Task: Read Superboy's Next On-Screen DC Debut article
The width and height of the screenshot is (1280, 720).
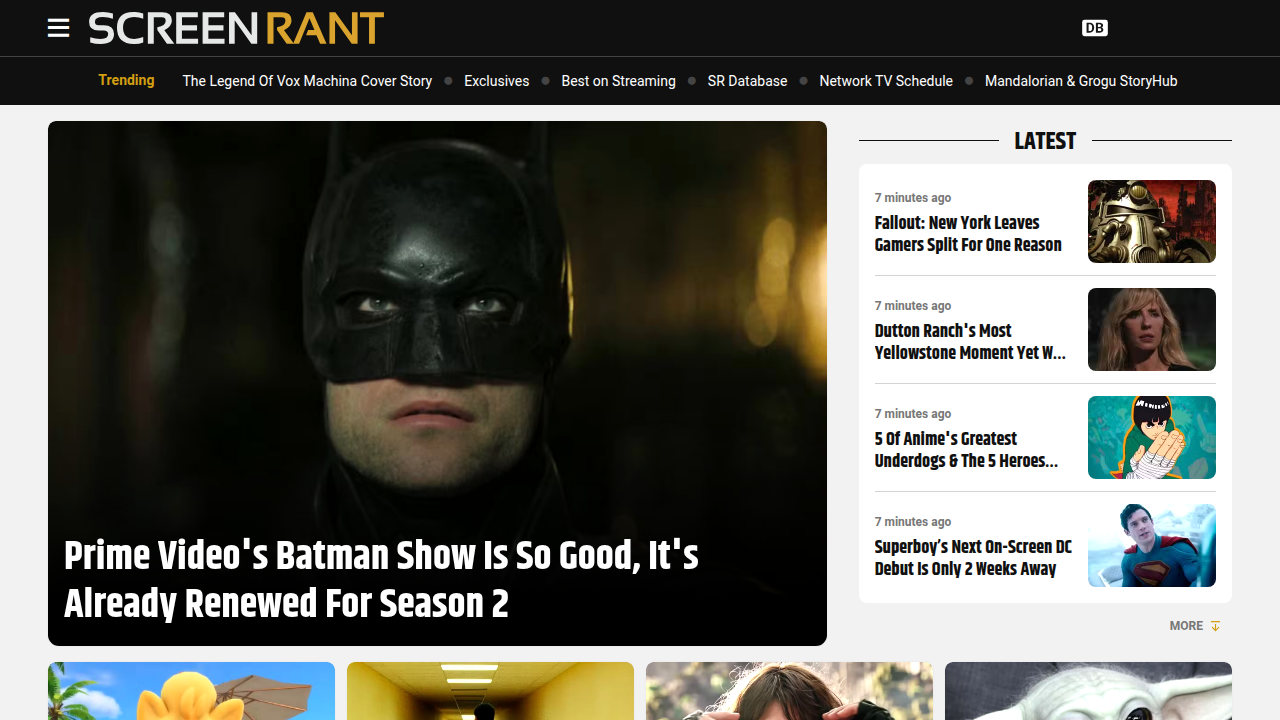Action: click(973, 558)
